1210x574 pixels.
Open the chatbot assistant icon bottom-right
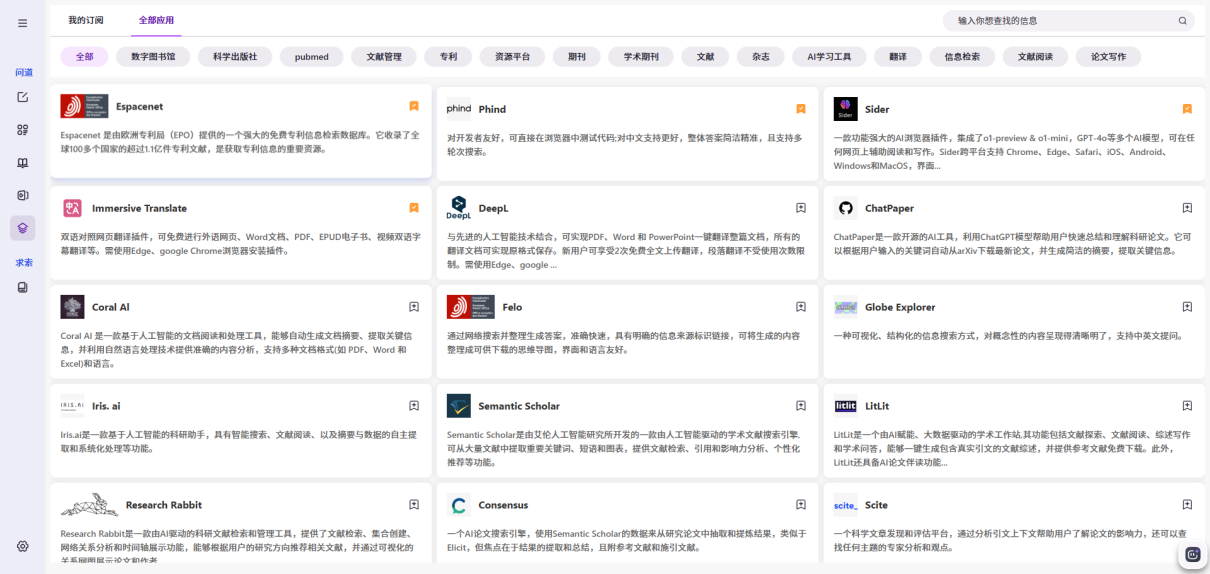coord(1192,553)
